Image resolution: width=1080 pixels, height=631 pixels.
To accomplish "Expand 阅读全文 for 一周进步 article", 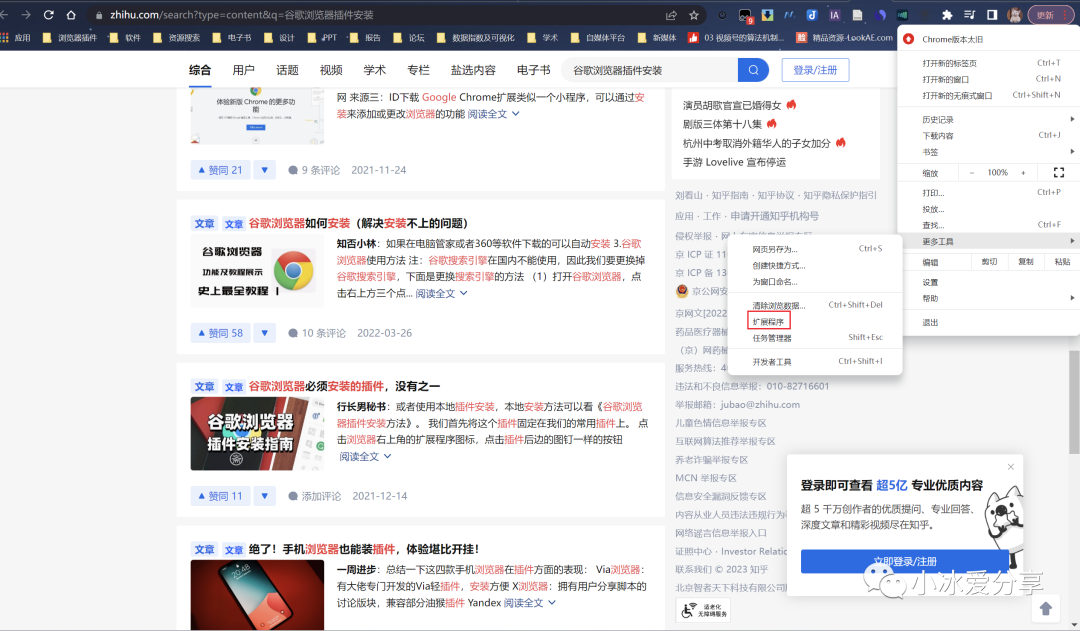I will 530,603.
